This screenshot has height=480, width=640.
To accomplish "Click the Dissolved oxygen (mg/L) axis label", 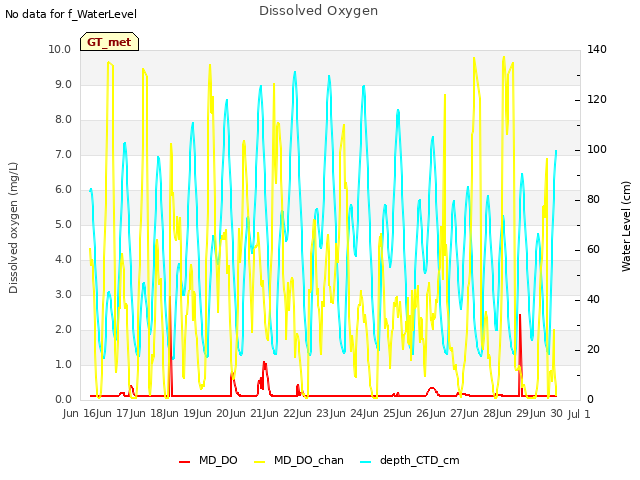I will coord(13,228).
